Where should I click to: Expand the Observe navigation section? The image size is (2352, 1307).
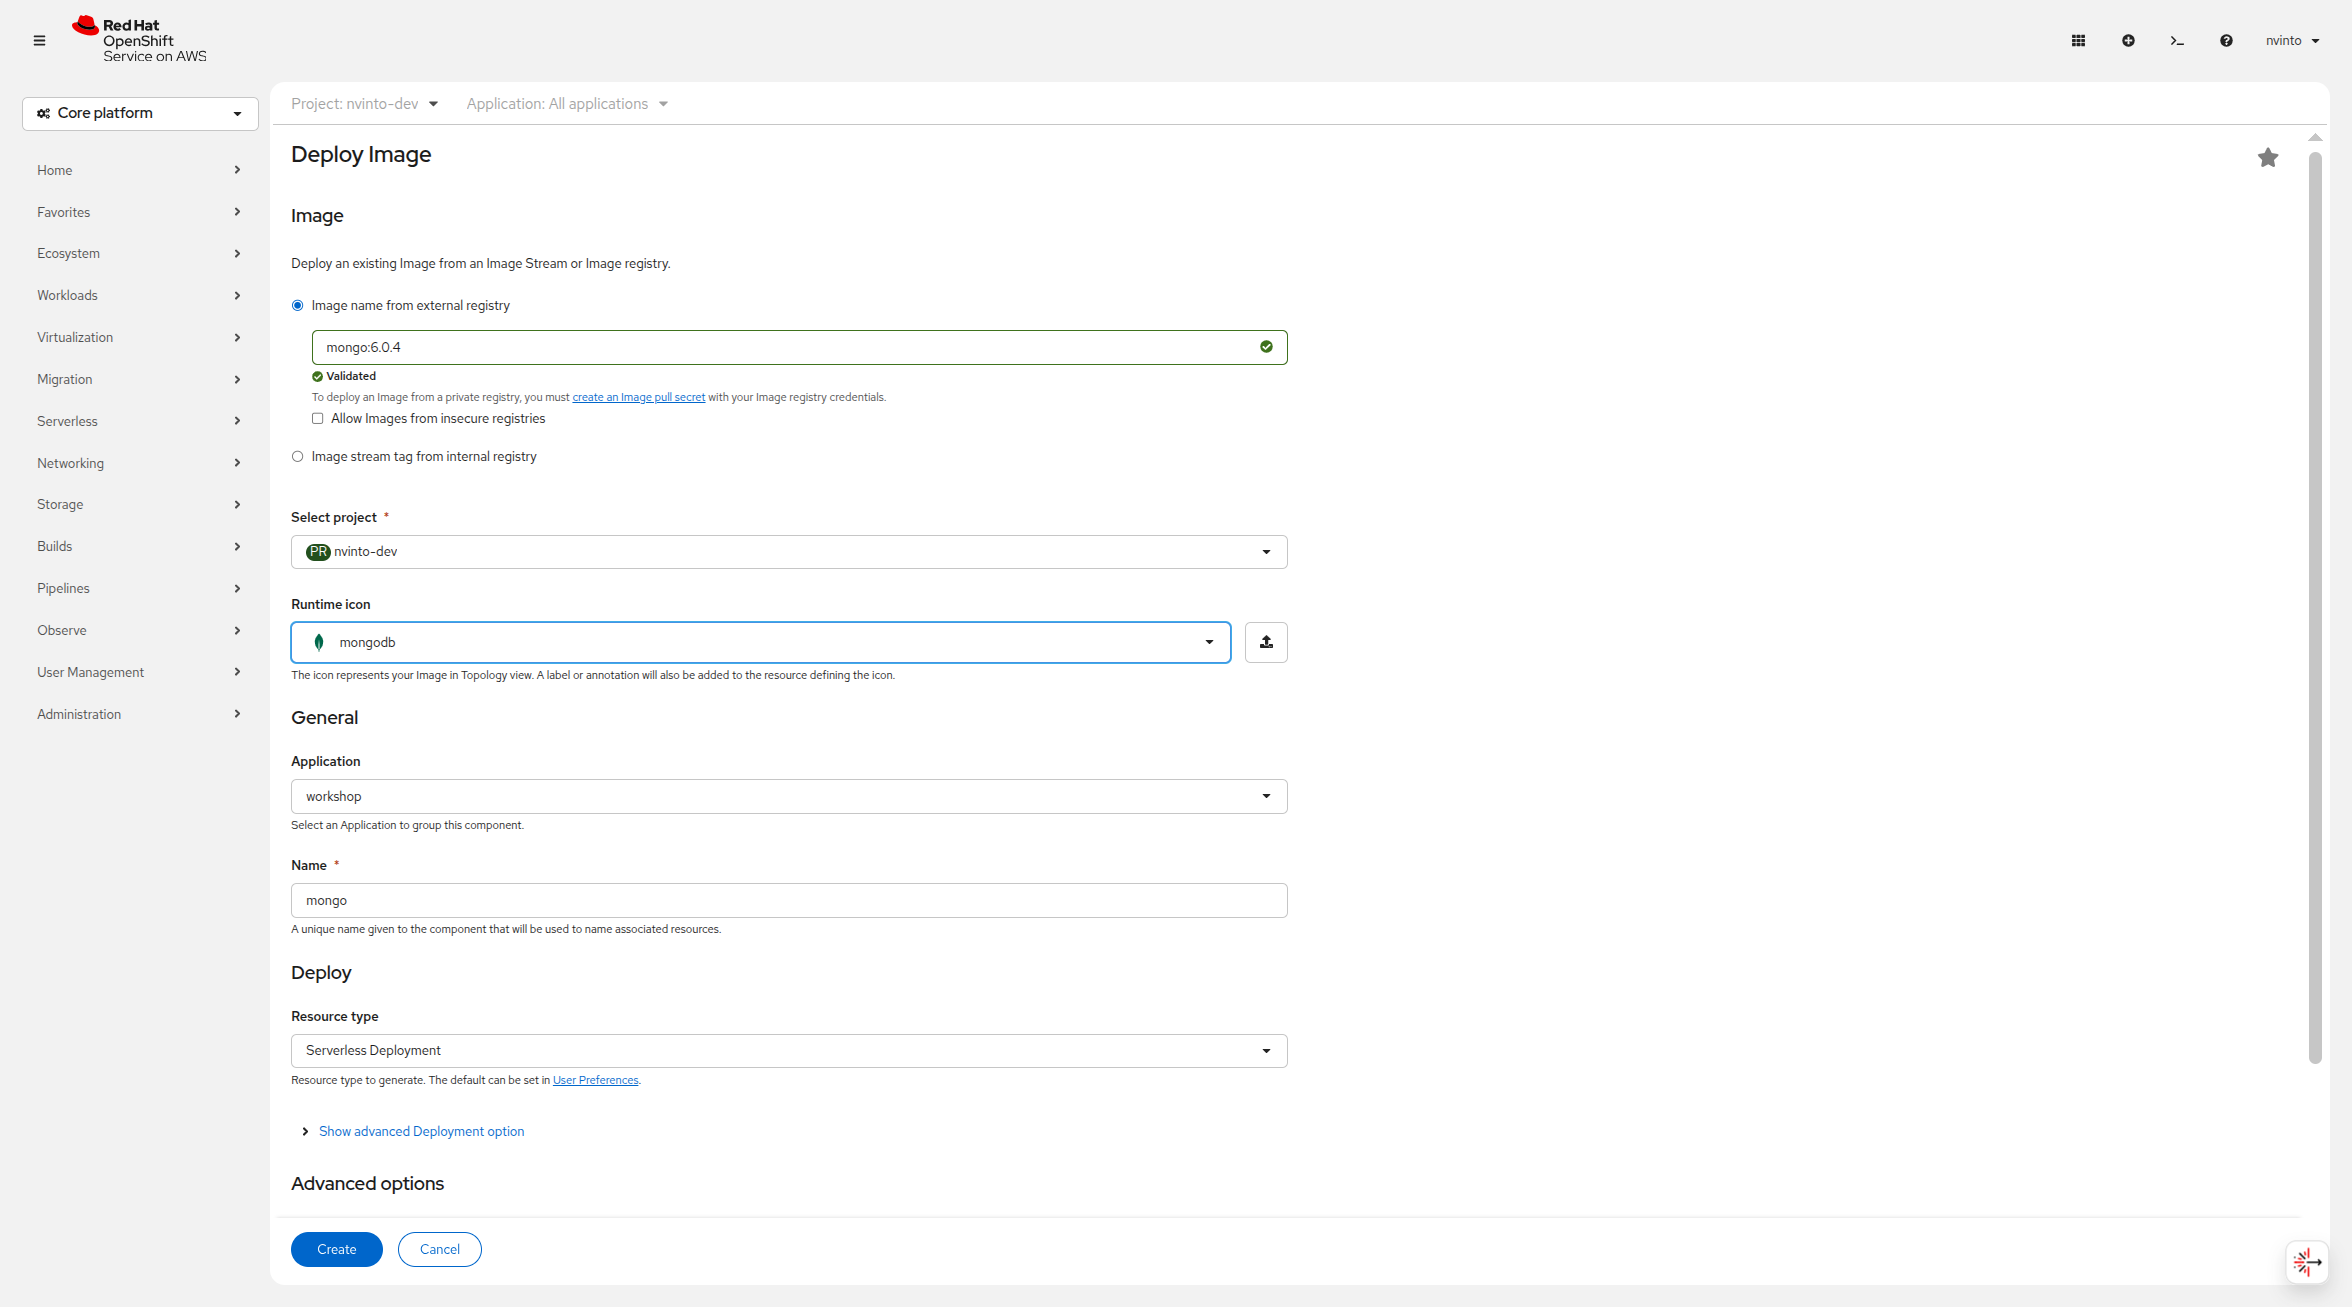click(139, 631)
